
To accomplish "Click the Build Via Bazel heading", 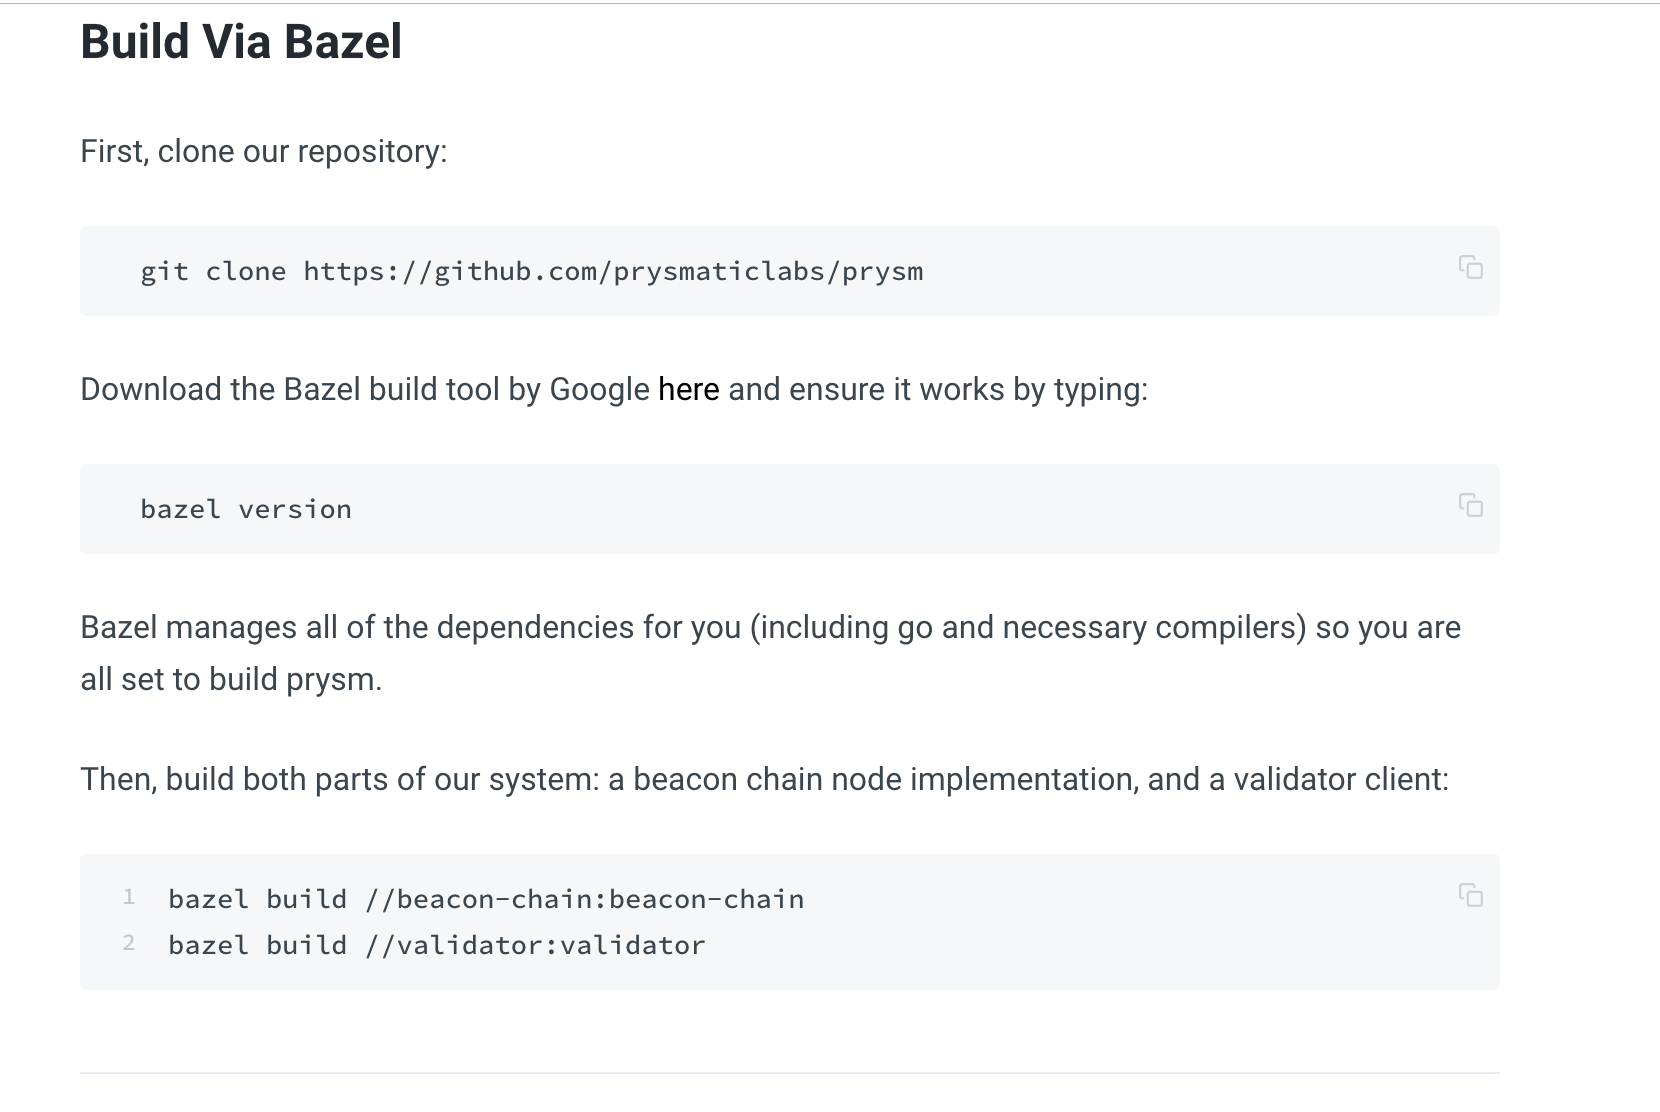I will [242, 42].
